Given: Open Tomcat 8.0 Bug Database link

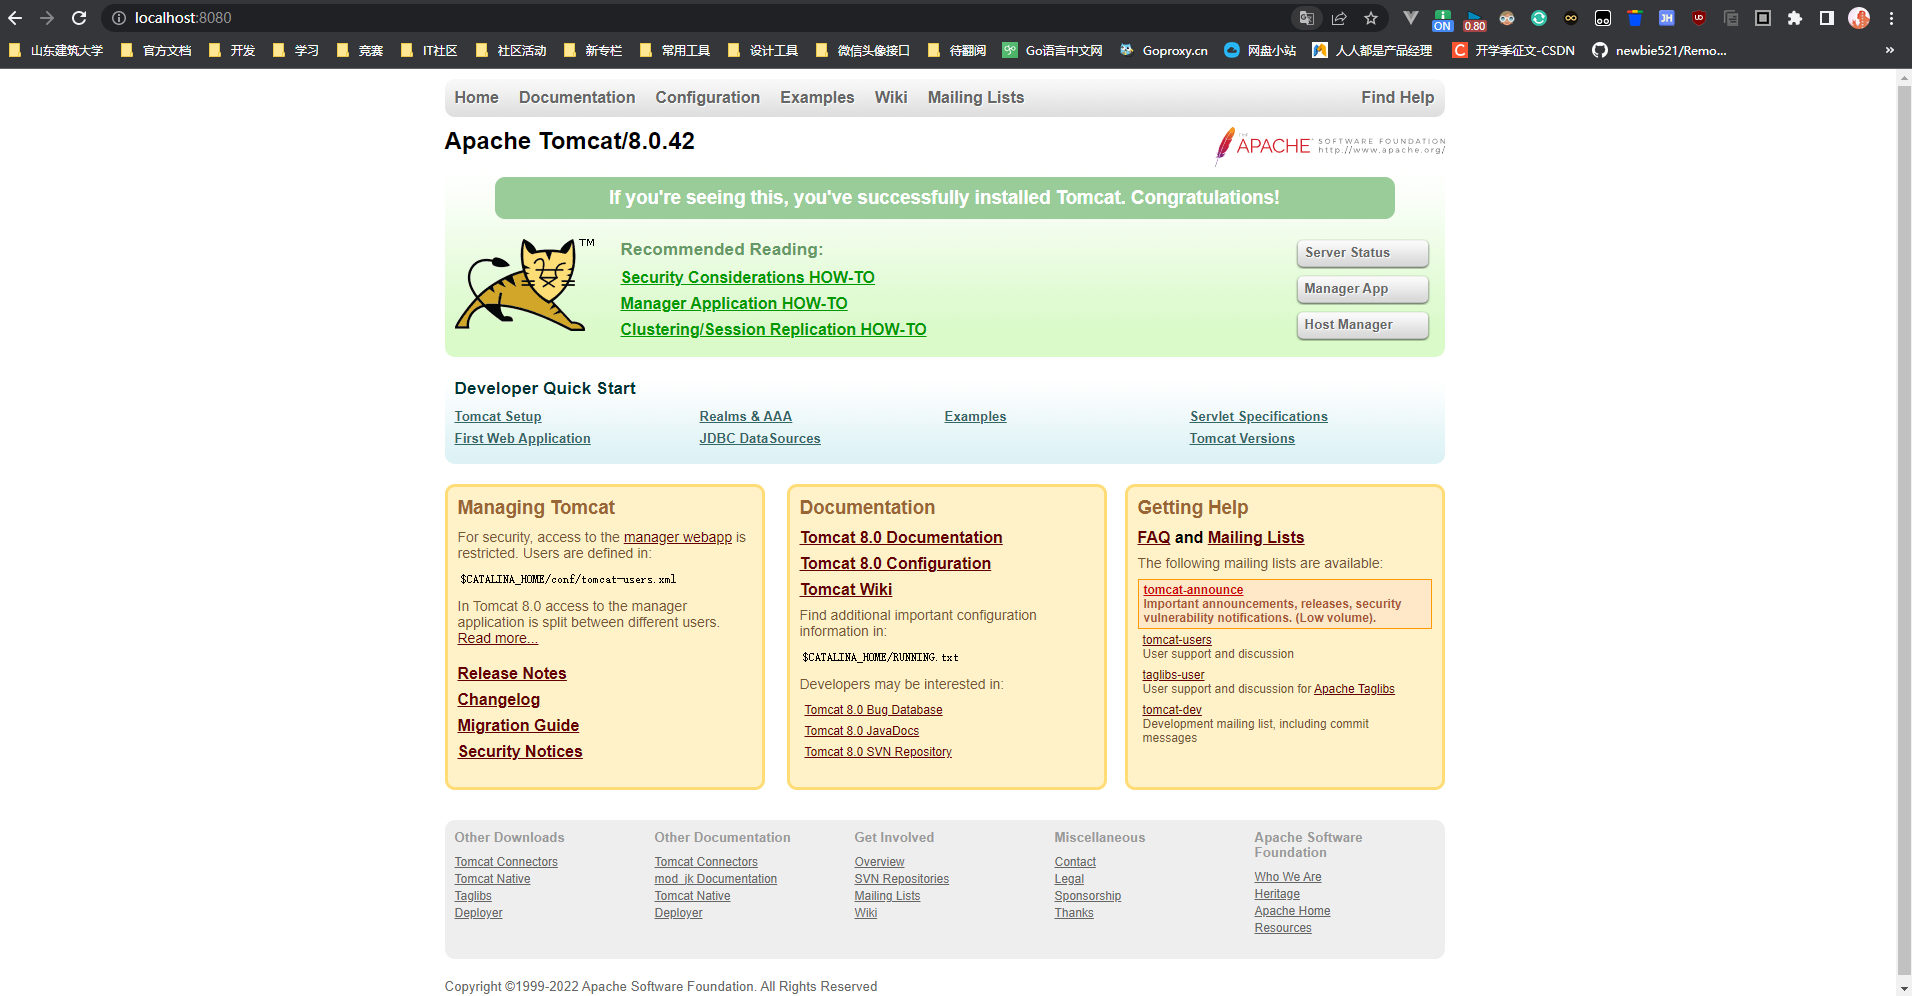Looking at the screenshot, I should click(873, 710).
